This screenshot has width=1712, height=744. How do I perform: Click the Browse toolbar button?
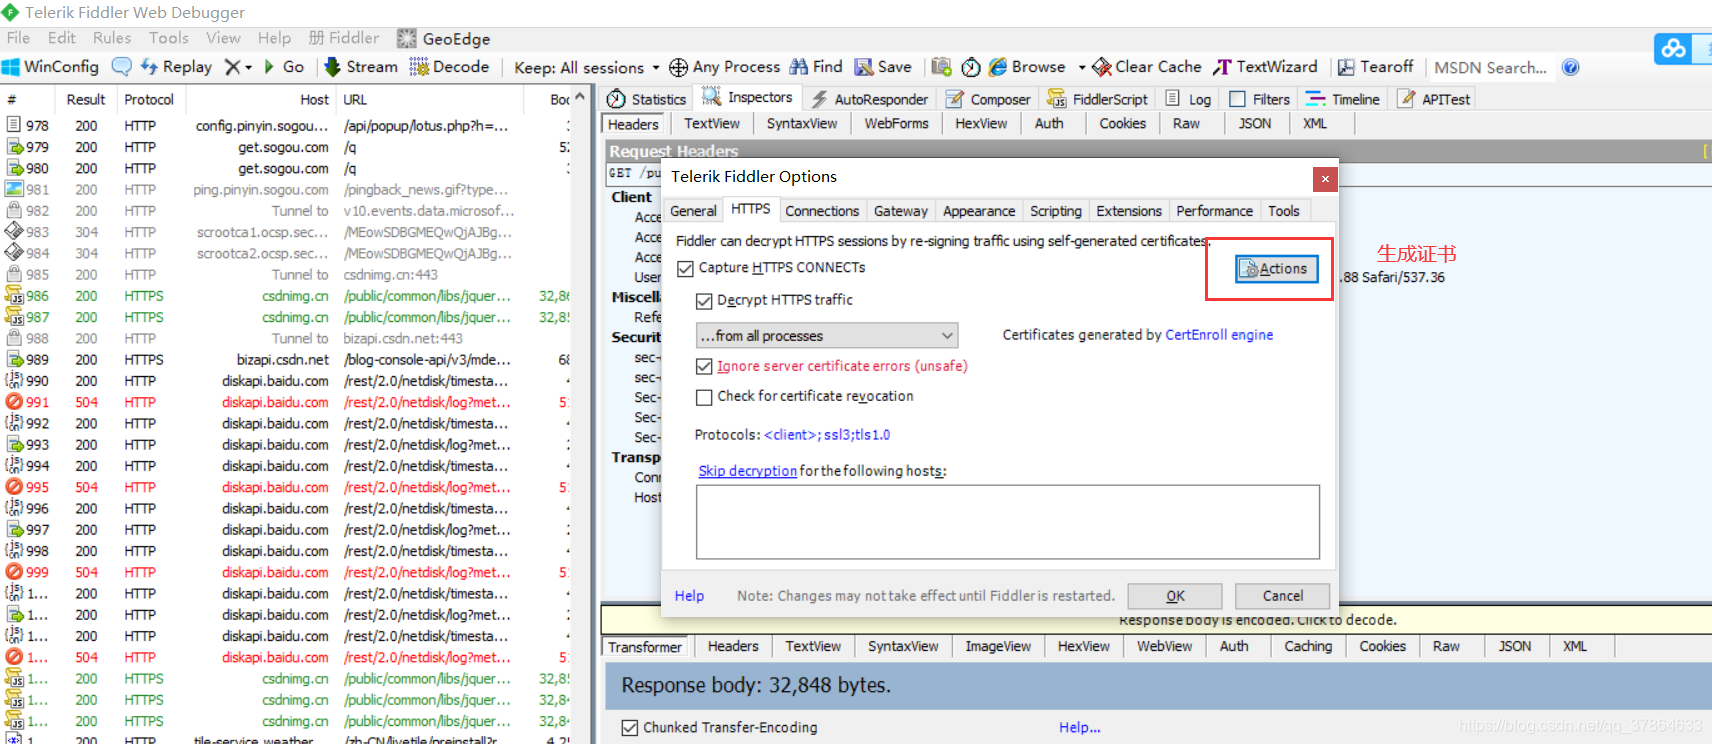coord(1027,67)
